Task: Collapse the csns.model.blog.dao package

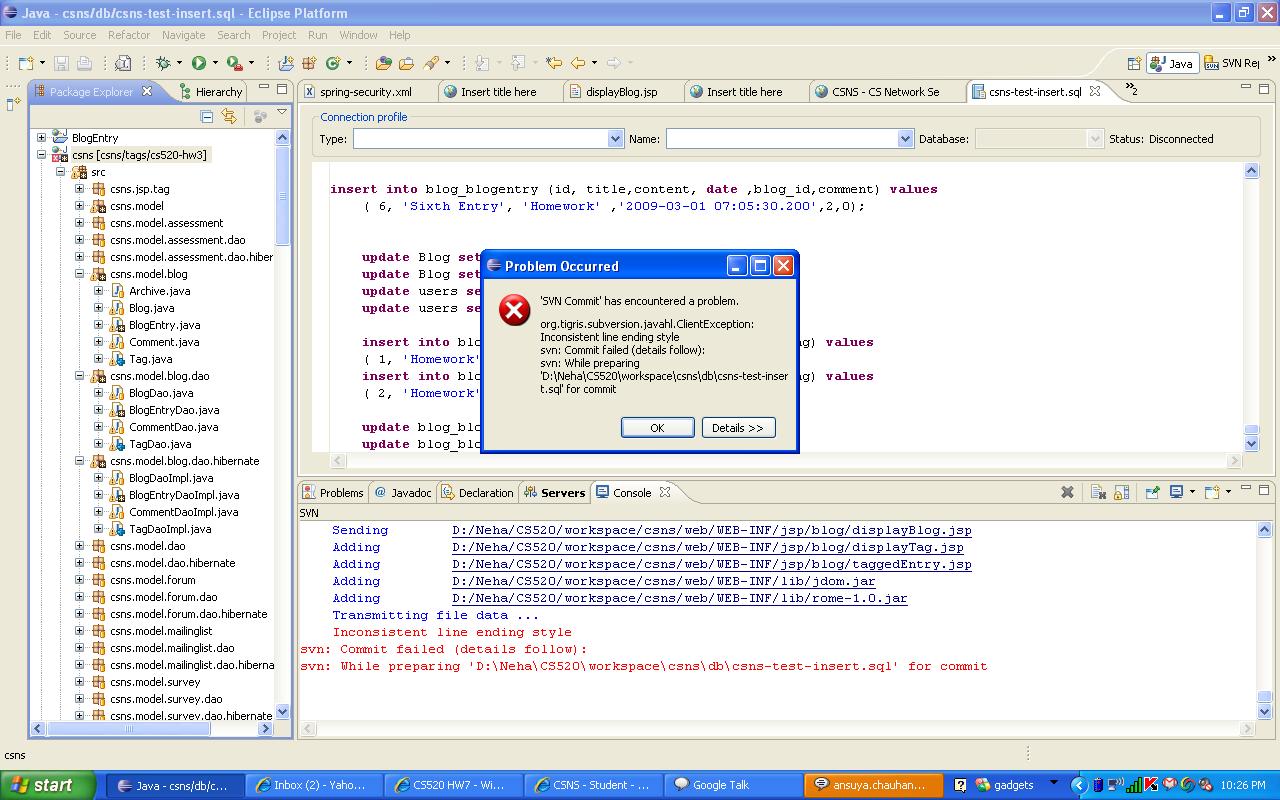Action: 80,376
